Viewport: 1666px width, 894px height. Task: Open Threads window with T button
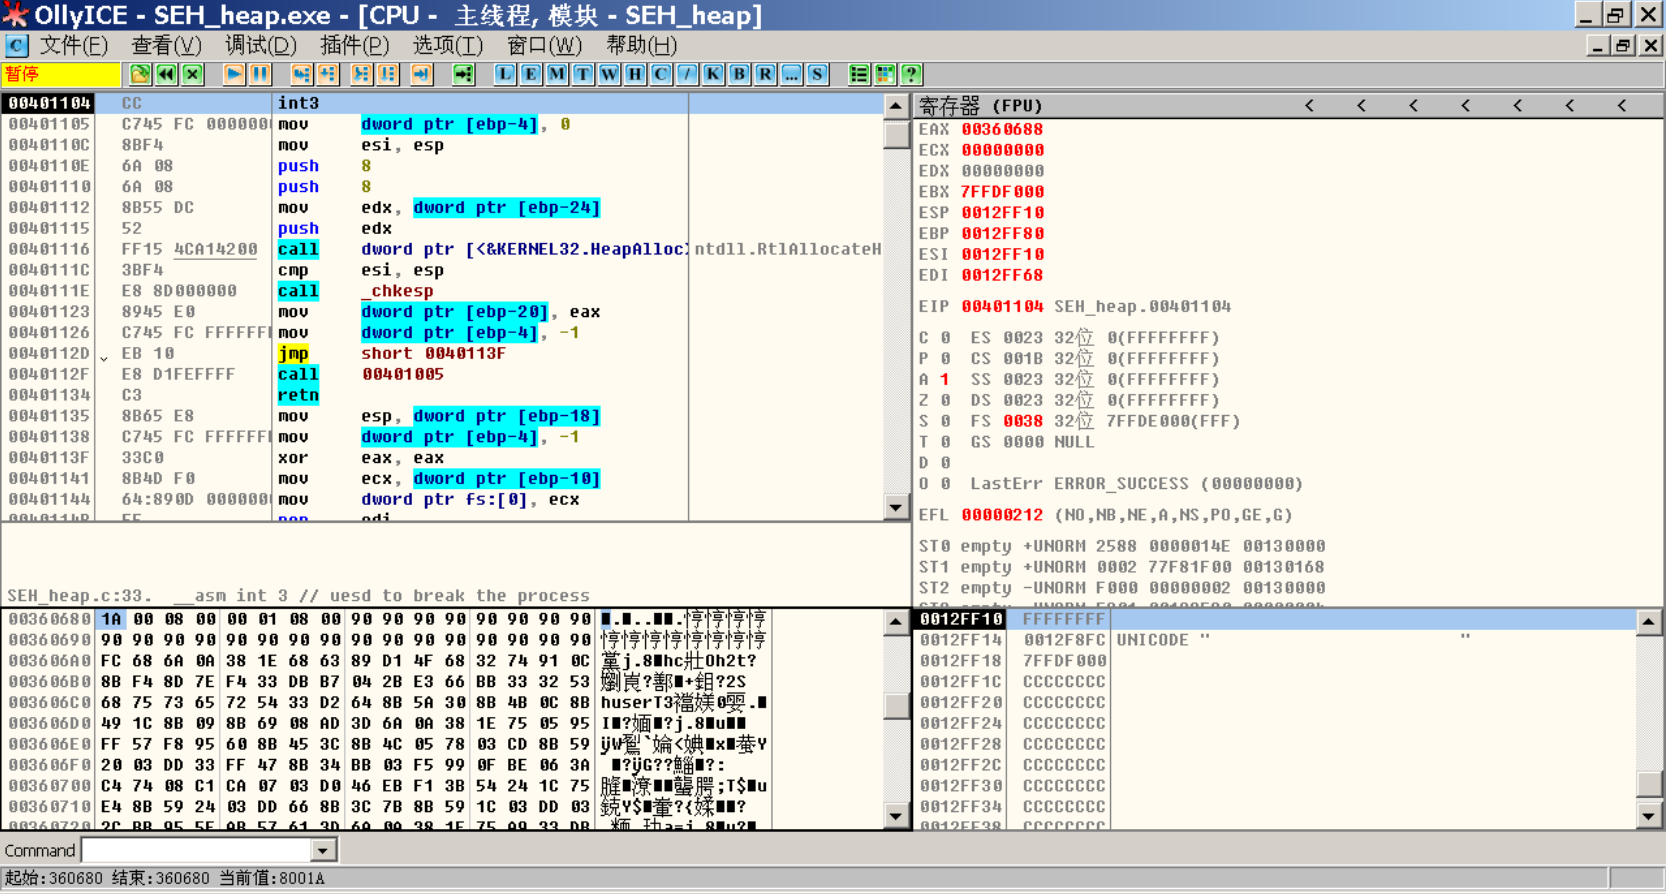click(x=583, y=74)
